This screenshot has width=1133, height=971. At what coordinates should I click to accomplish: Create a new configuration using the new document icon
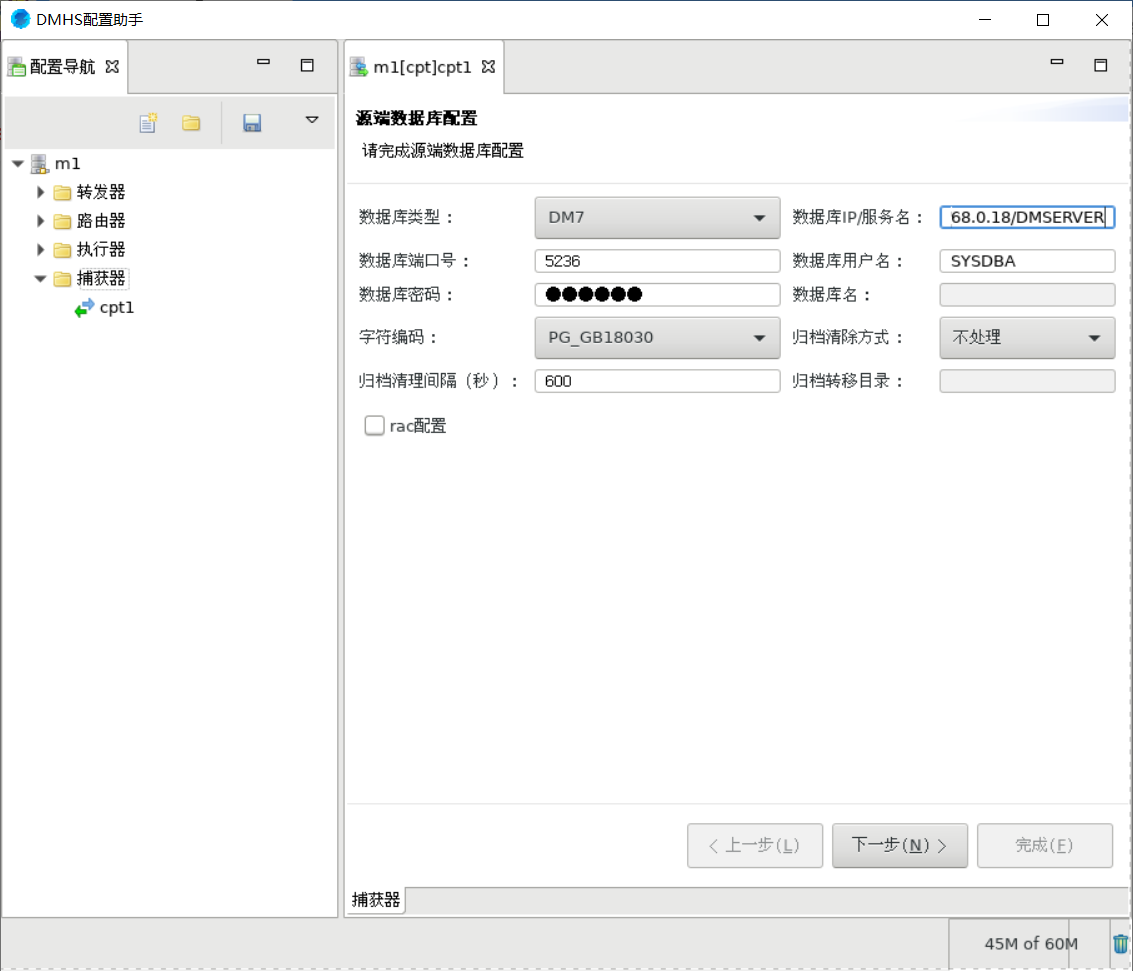pyautogui.click(x=148, y=122)
